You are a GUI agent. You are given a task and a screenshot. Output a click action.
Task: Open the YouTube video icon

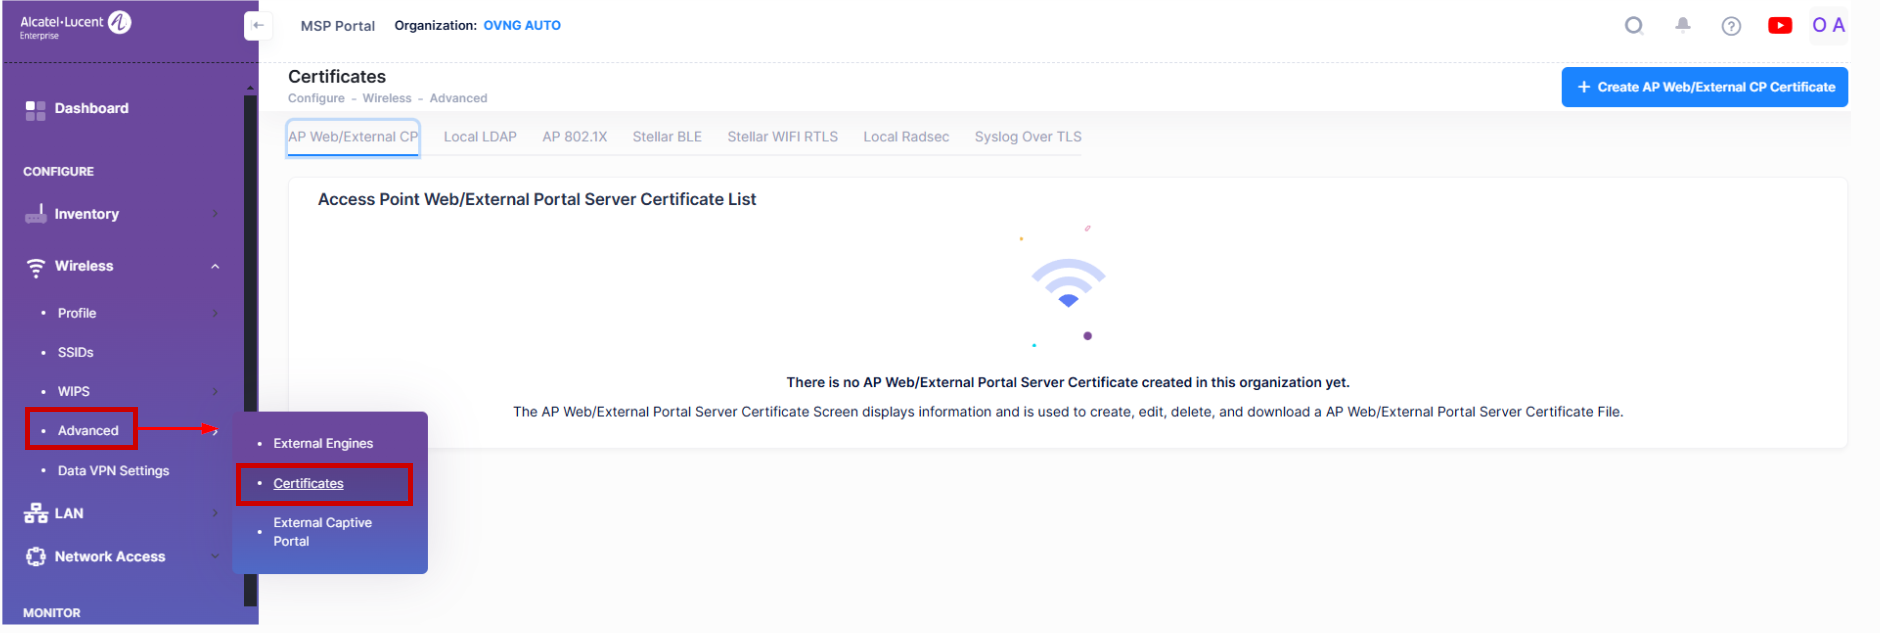point(1780,26)
